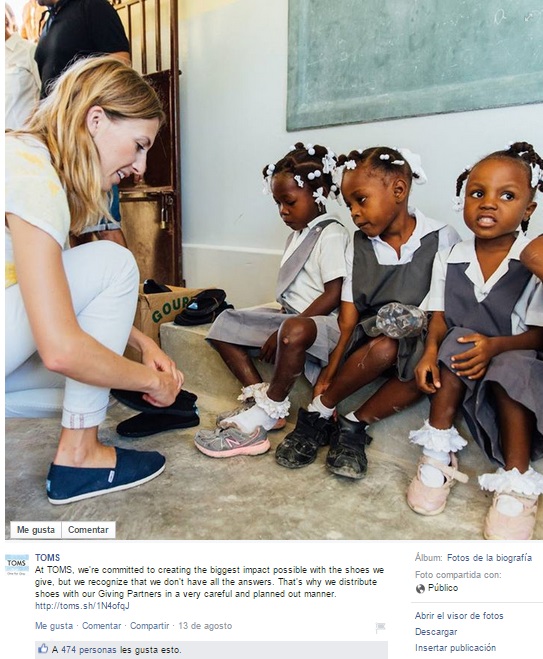Click the Comentar button overlaid on photo
This screenshot has width=543, height=659.
88,530
